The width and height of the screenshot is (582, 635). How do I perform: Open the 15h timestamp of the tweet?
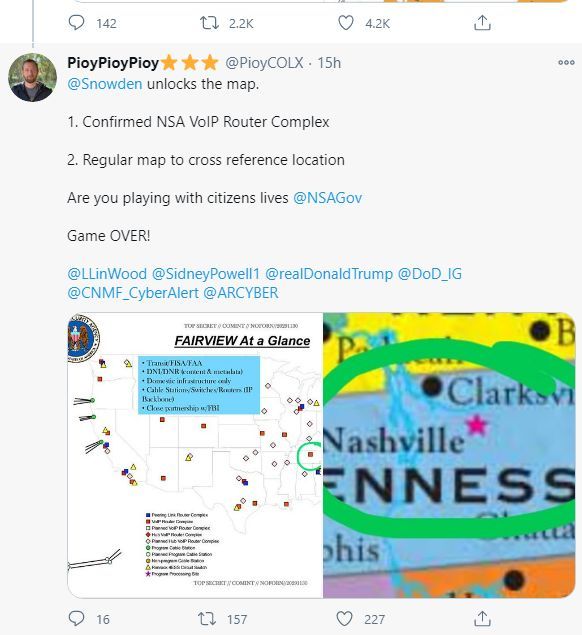point(329,63)
